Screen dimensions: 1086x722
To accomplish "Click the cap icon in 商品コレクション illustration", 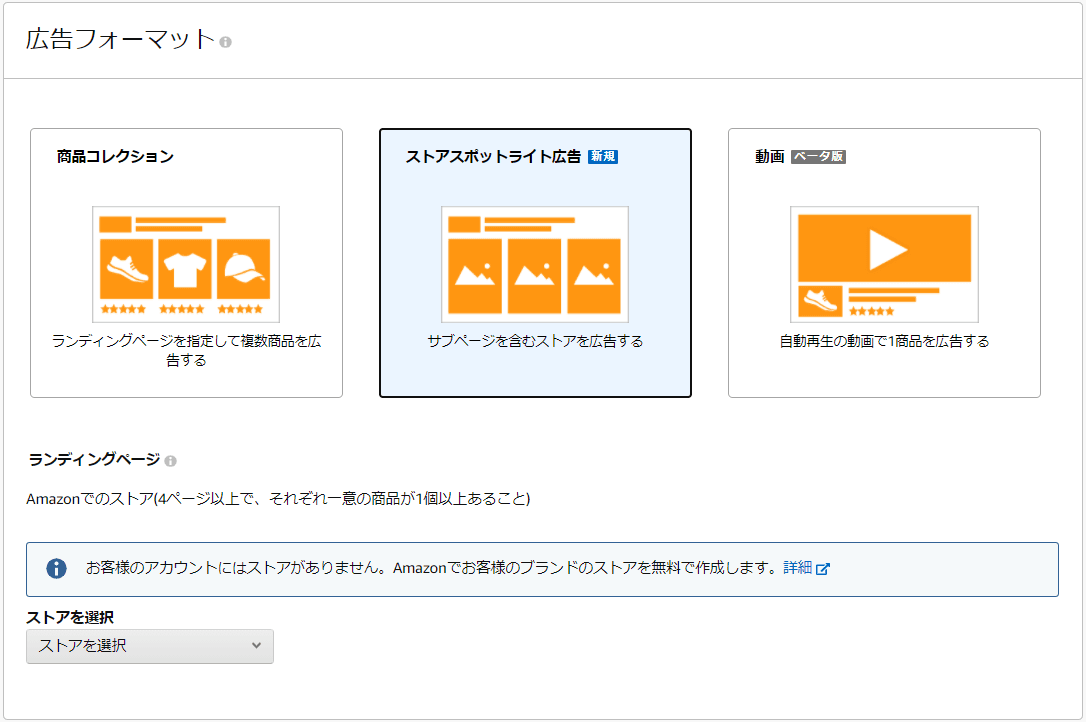I will [x=243, y=268].
